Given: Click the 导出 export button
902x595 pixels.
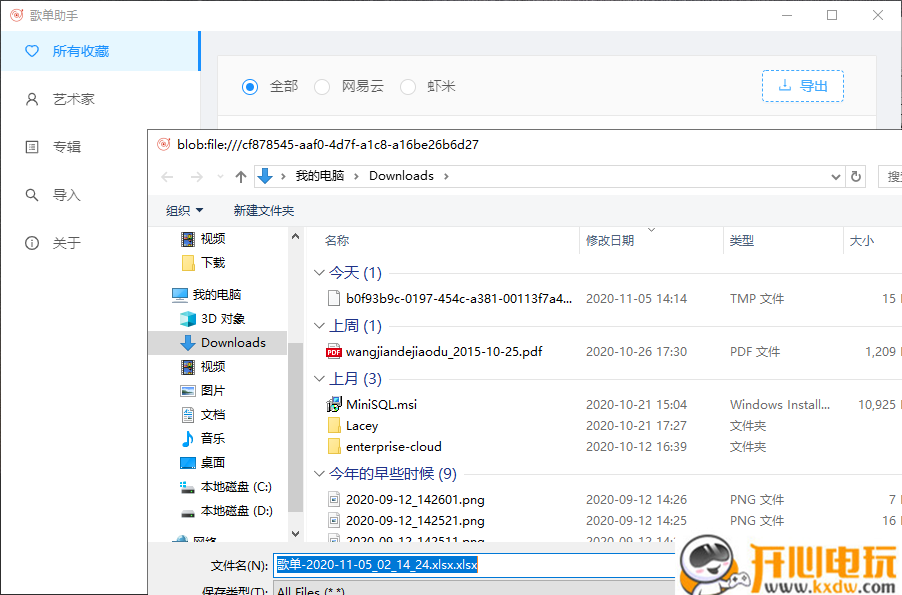Looking at the screenshot, I should [x=802, y=86].
